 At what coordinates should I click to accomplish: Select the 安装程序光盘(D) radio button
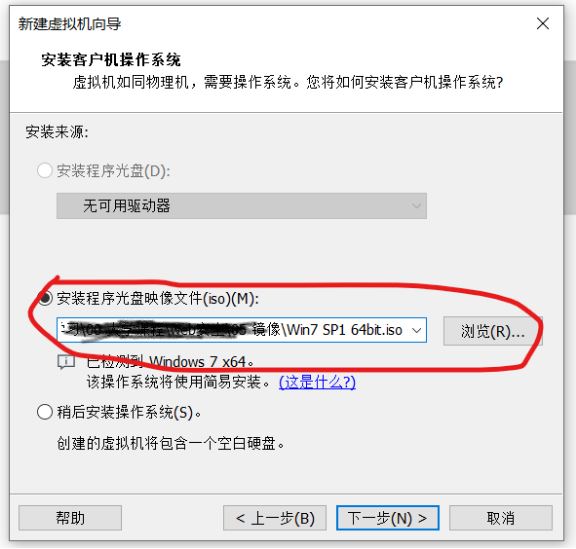pyautogui.click(x=45, y=171)
